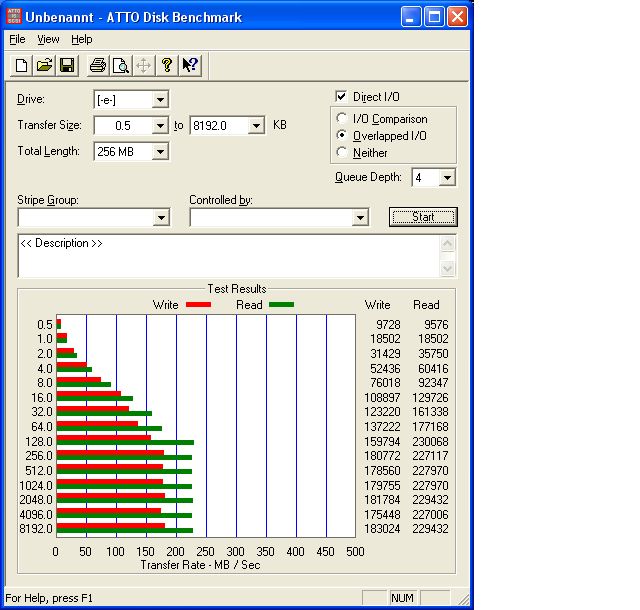Click the green Read legend swatch
Screen dimensions: 640x610
point(282,305)
